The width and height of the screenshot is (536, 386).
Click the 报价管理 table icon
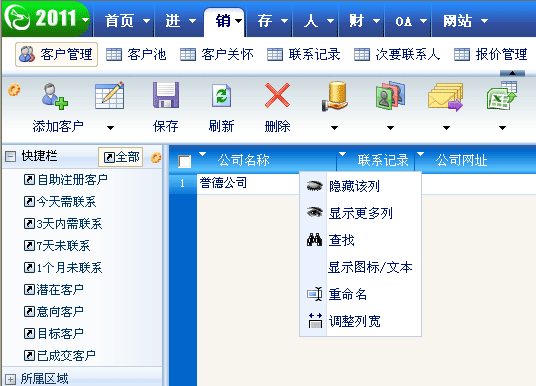(x=462, y=54)
